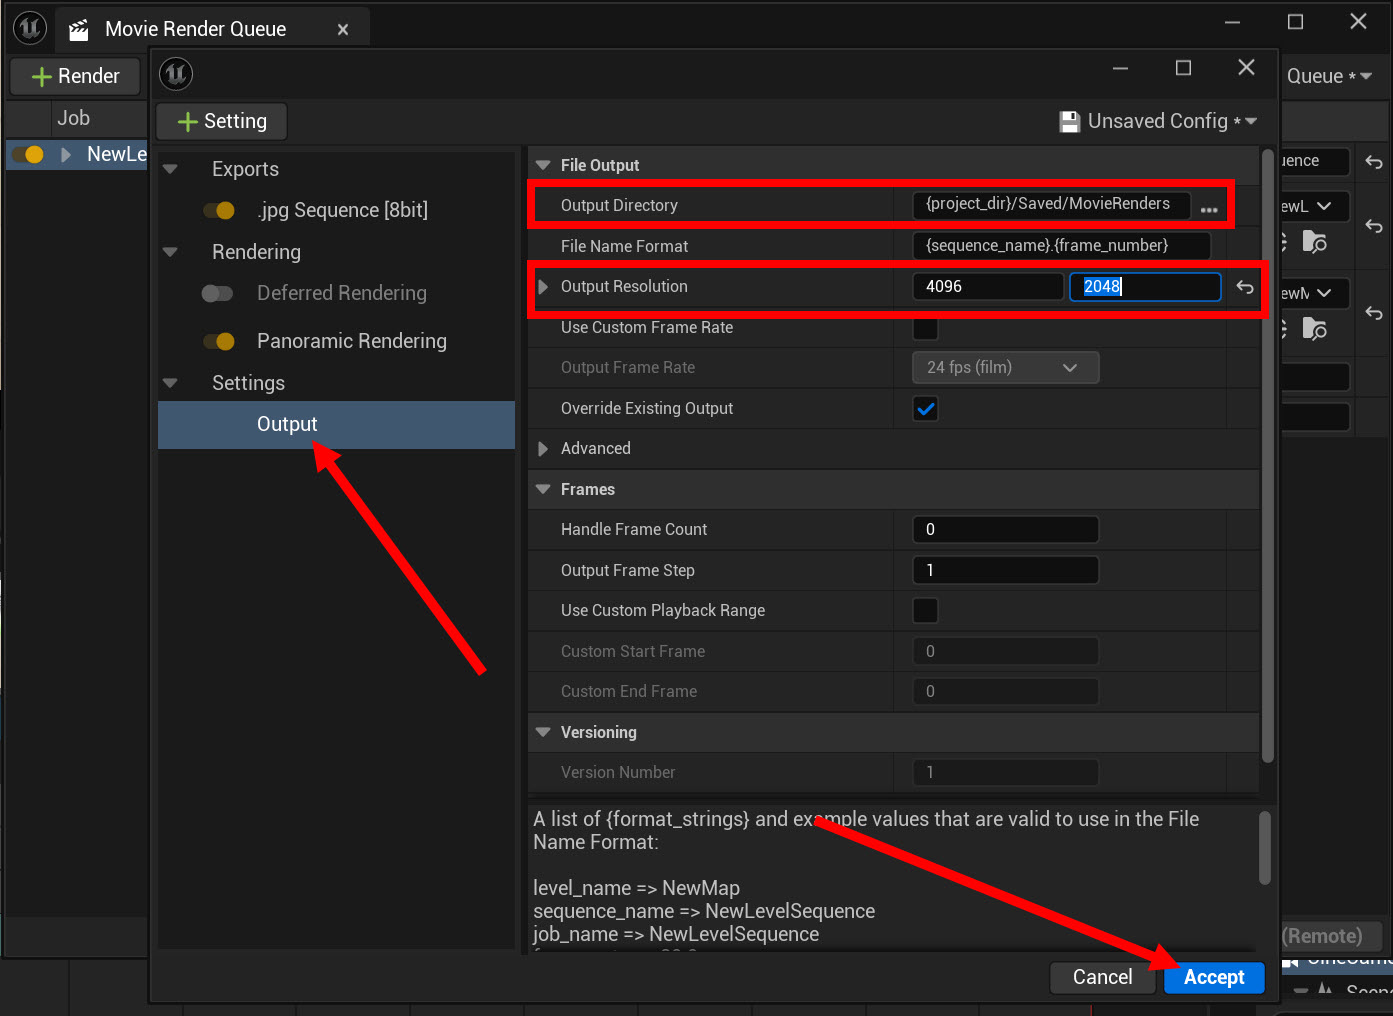Uncheck Override Existing Output checkbox
The image size is (1393, 1016).
click(926, 408)
